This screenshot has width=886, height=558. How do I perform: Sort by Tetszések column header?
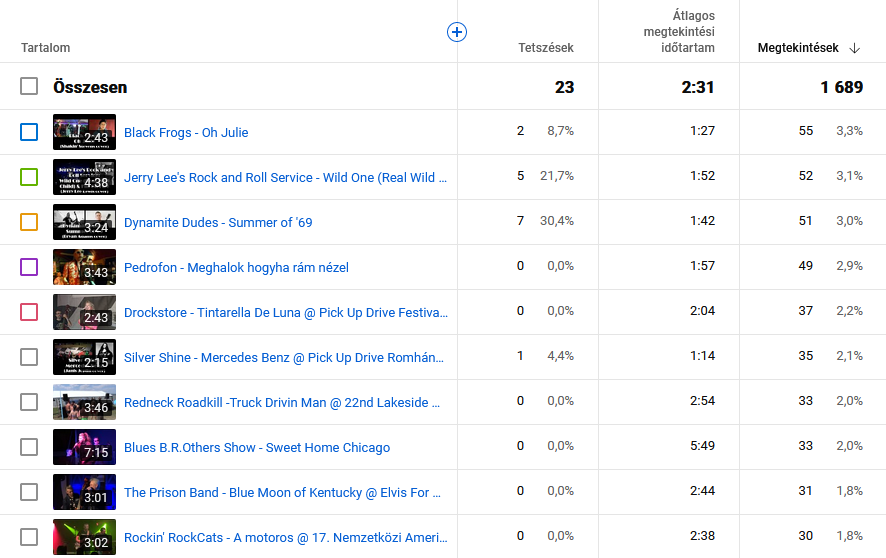[x=545, y=48]
